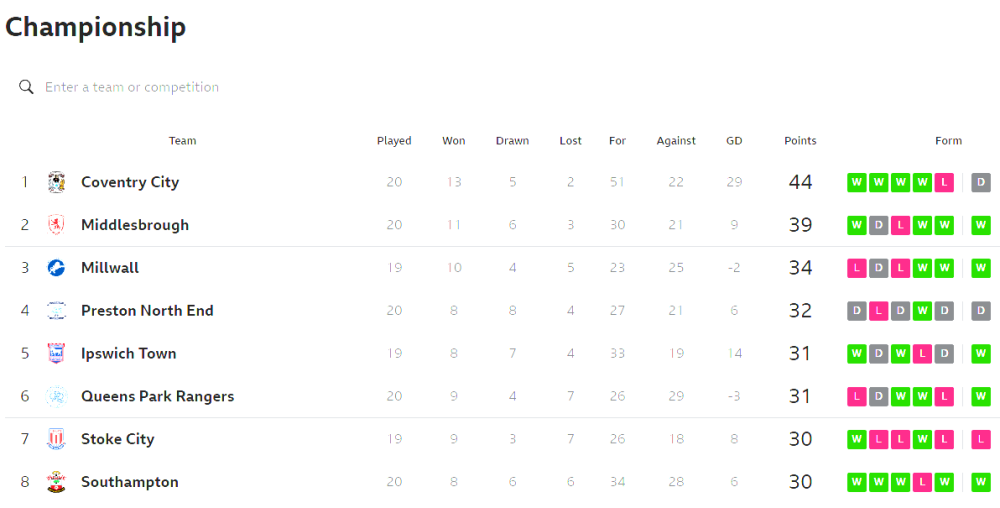1000x508 pixels.
Task: Open the Queens Park Rangers team link
Action: point(157,396)
